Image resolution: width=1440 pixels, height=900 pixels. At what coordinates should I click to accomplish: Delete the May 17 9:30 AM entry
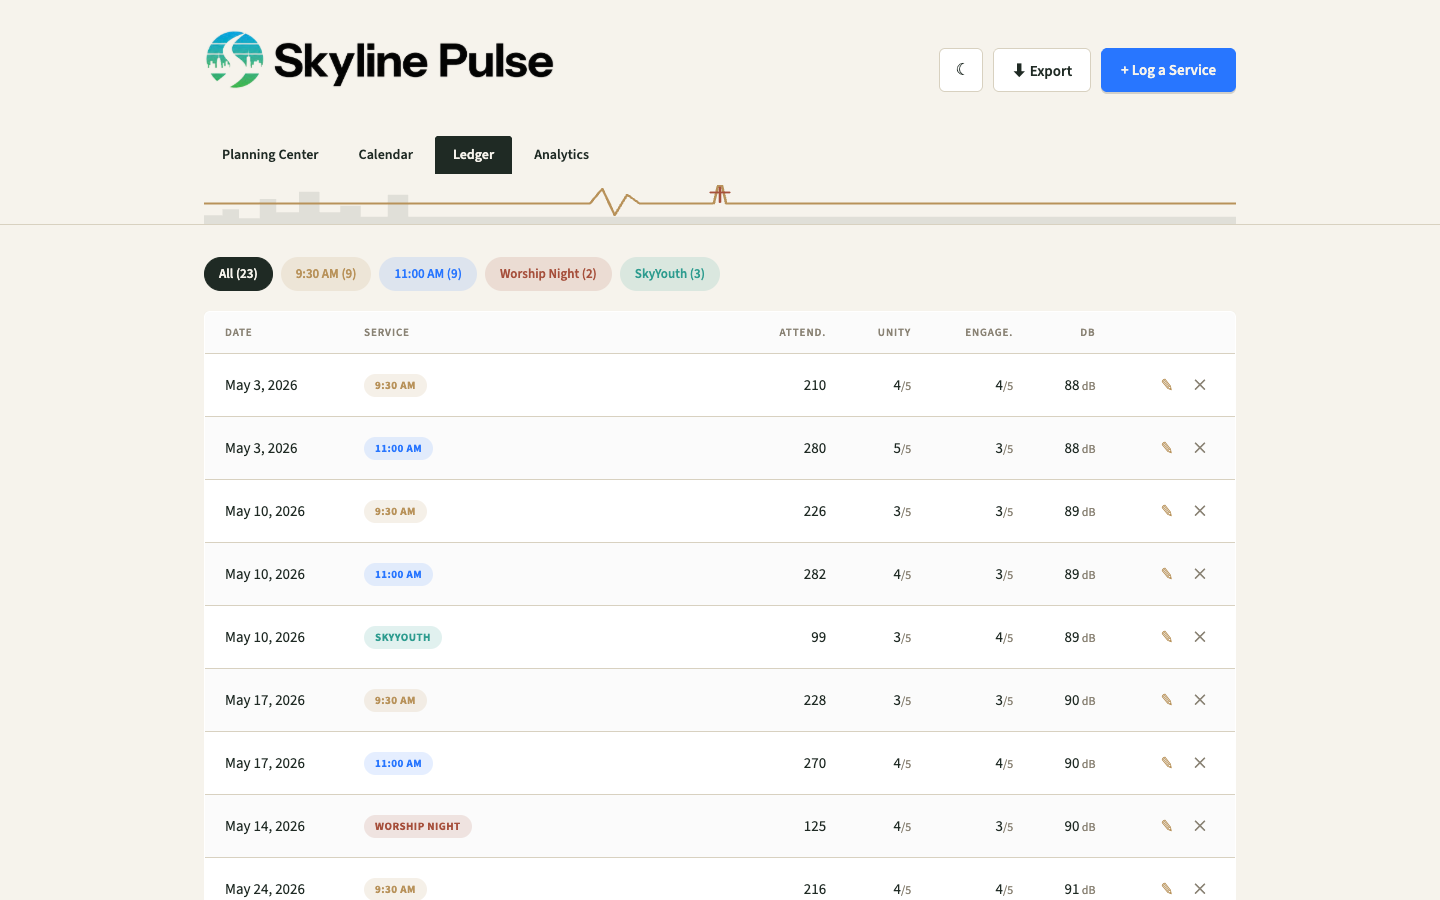1200,700
